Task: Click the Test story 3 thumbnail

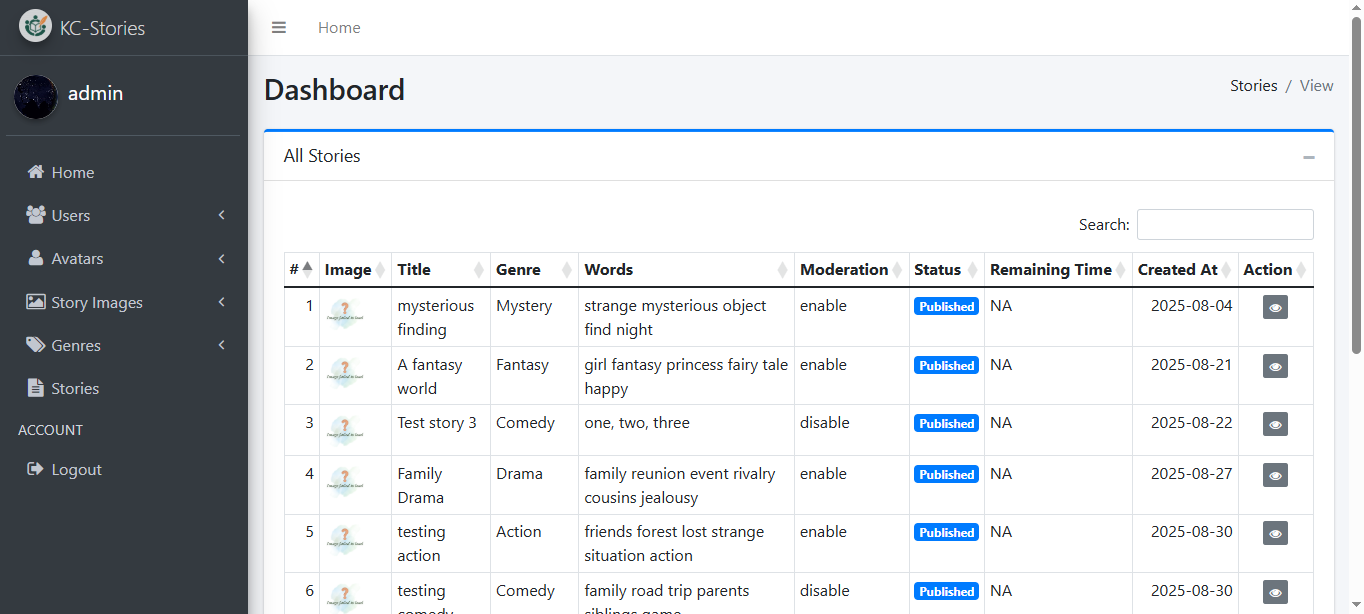Action: coord(344,431)
